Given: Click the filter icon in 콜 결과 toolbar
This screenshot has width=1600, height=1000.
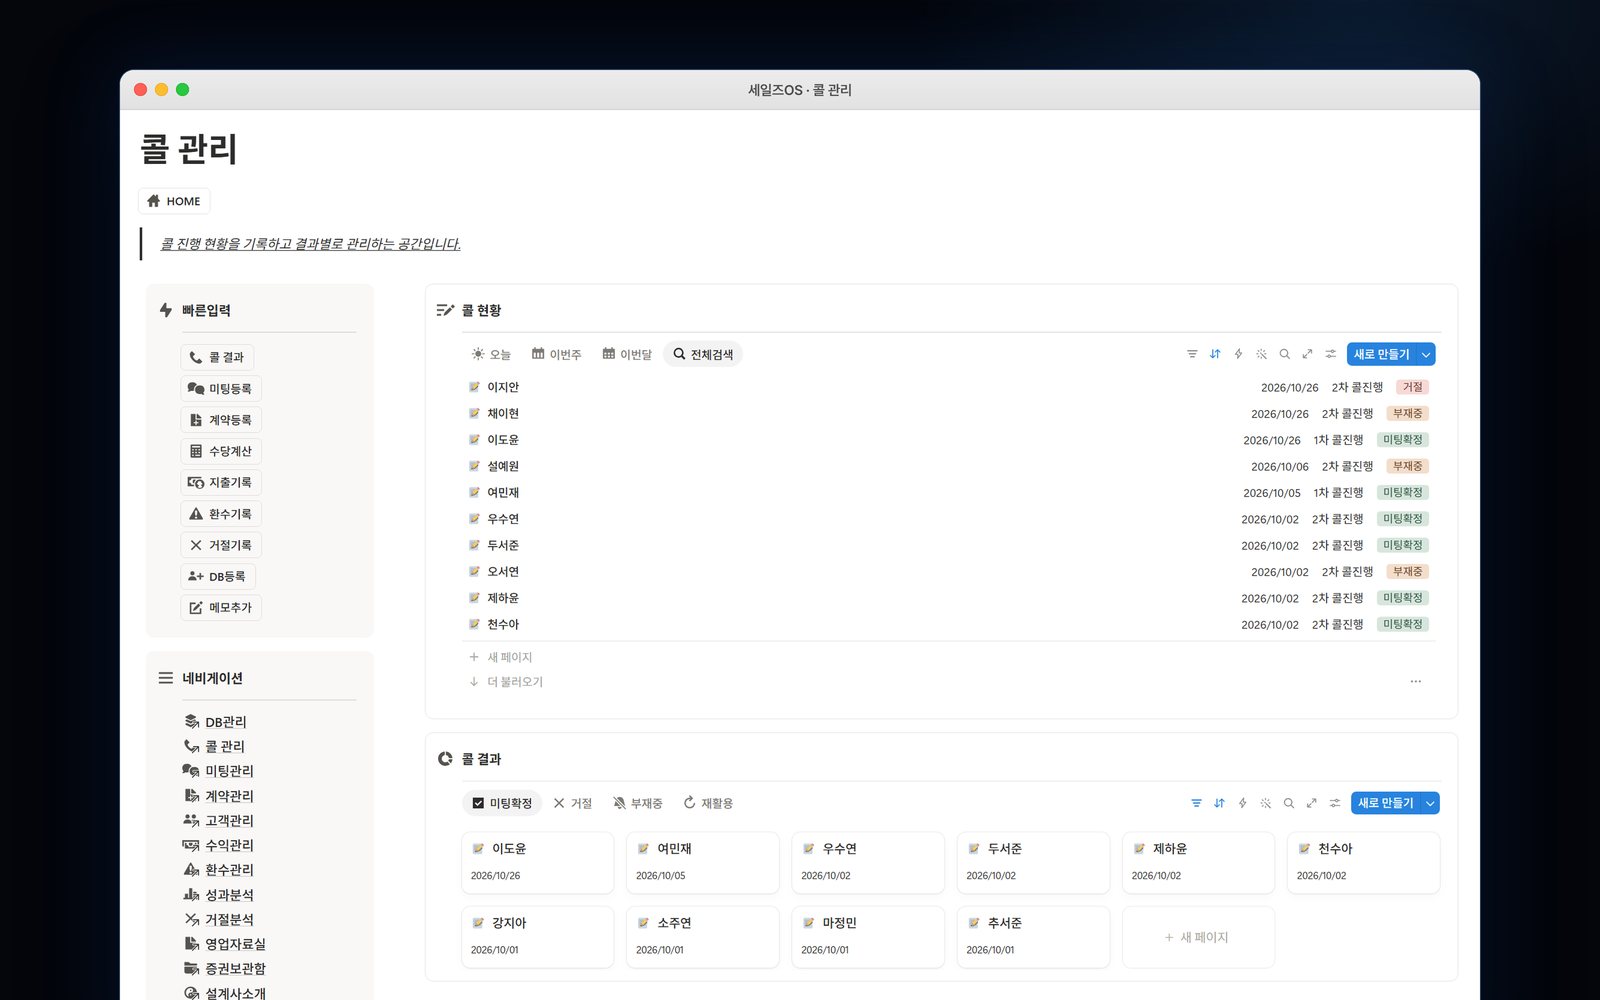Looking at the screenshot, I should click(1196, 803).
